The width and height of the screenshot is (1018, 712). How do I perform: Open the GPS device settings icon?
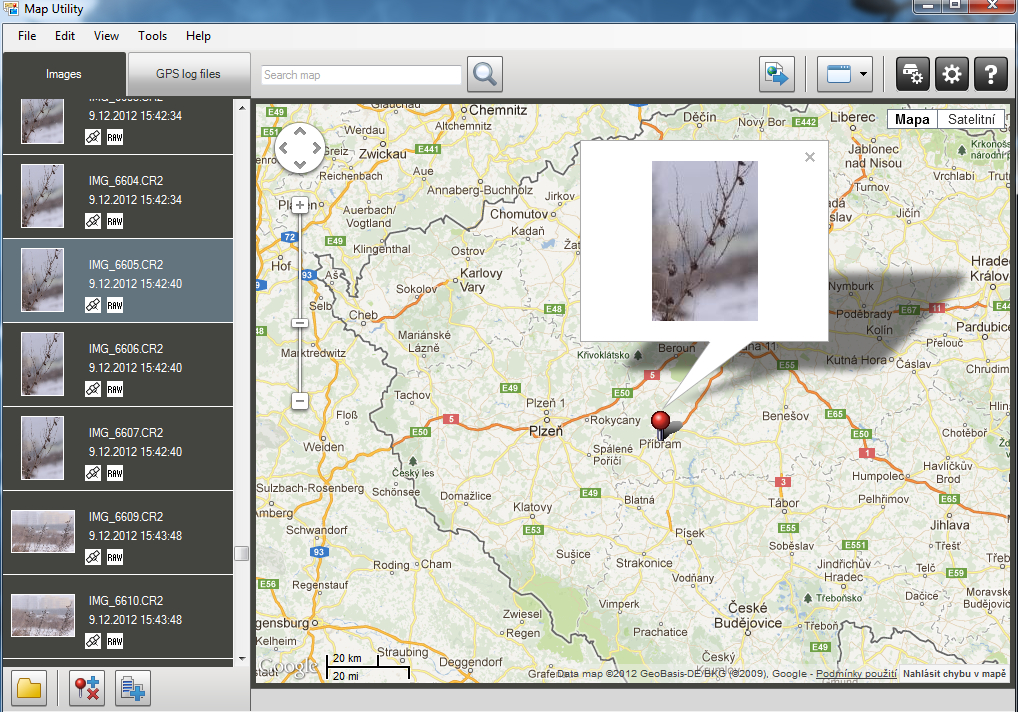coord(913,74)
